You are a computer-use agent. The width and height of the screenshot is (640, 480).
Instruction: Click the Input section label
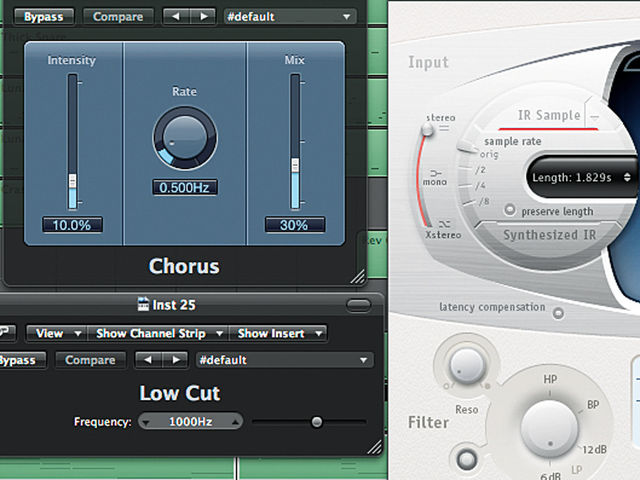[x=428, y=62]
